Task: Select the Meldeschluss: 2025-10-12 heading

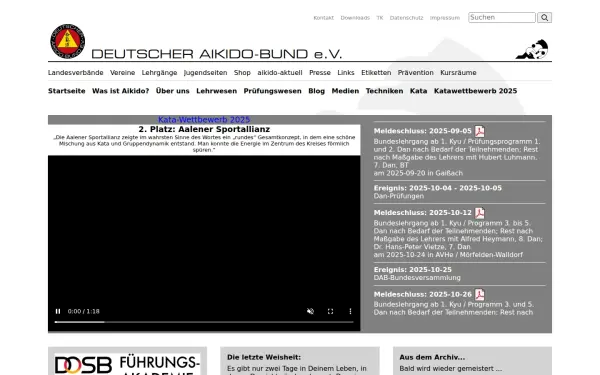Action: click(x=422, y=213)
